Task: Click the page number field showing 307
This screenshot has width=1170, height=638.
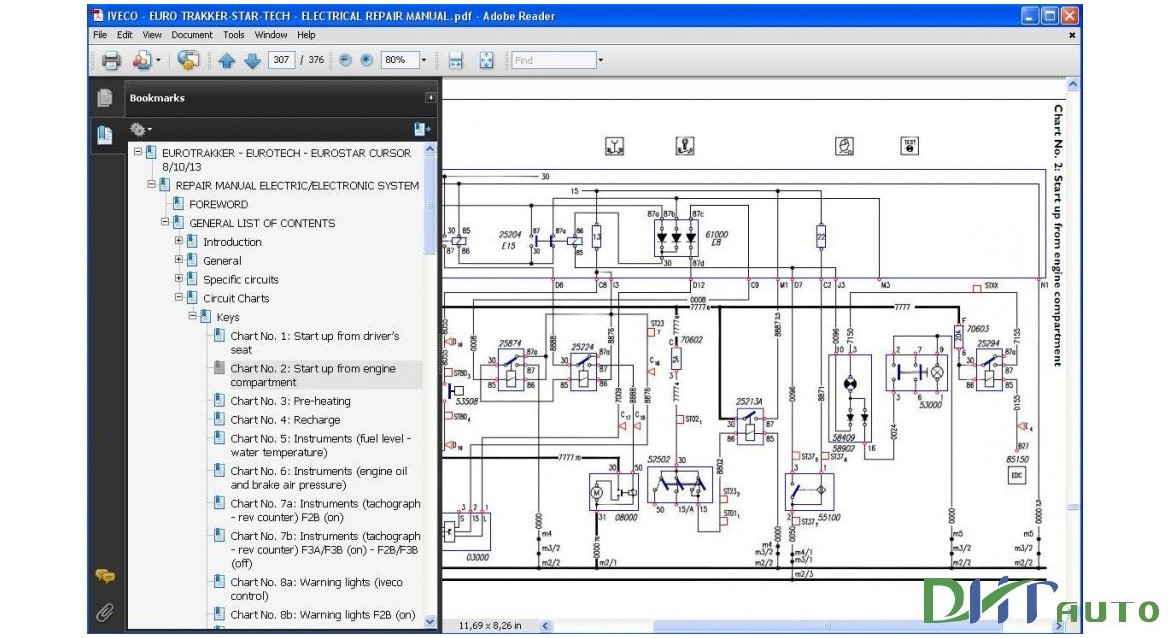Action: pos(281,60)
